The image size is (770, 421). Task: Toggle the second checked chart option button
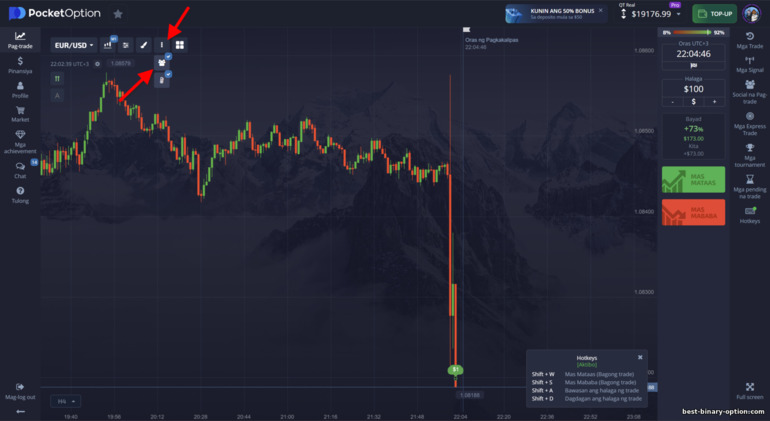tap(161, 80)
